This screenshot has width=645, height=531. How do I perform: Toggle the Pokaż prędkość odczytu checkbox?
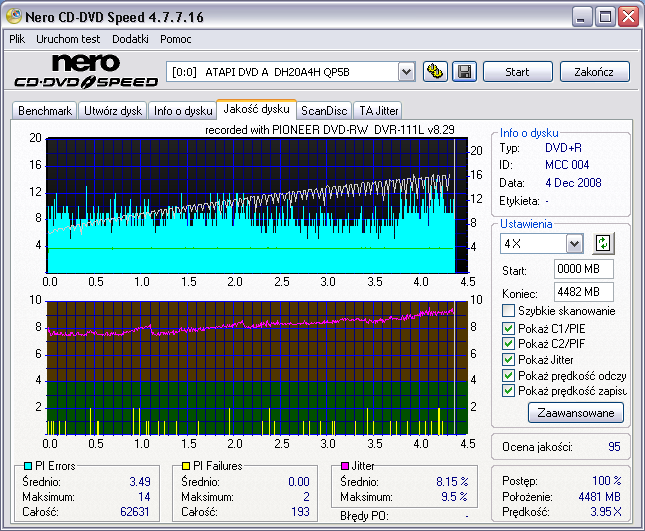[508, 375]
